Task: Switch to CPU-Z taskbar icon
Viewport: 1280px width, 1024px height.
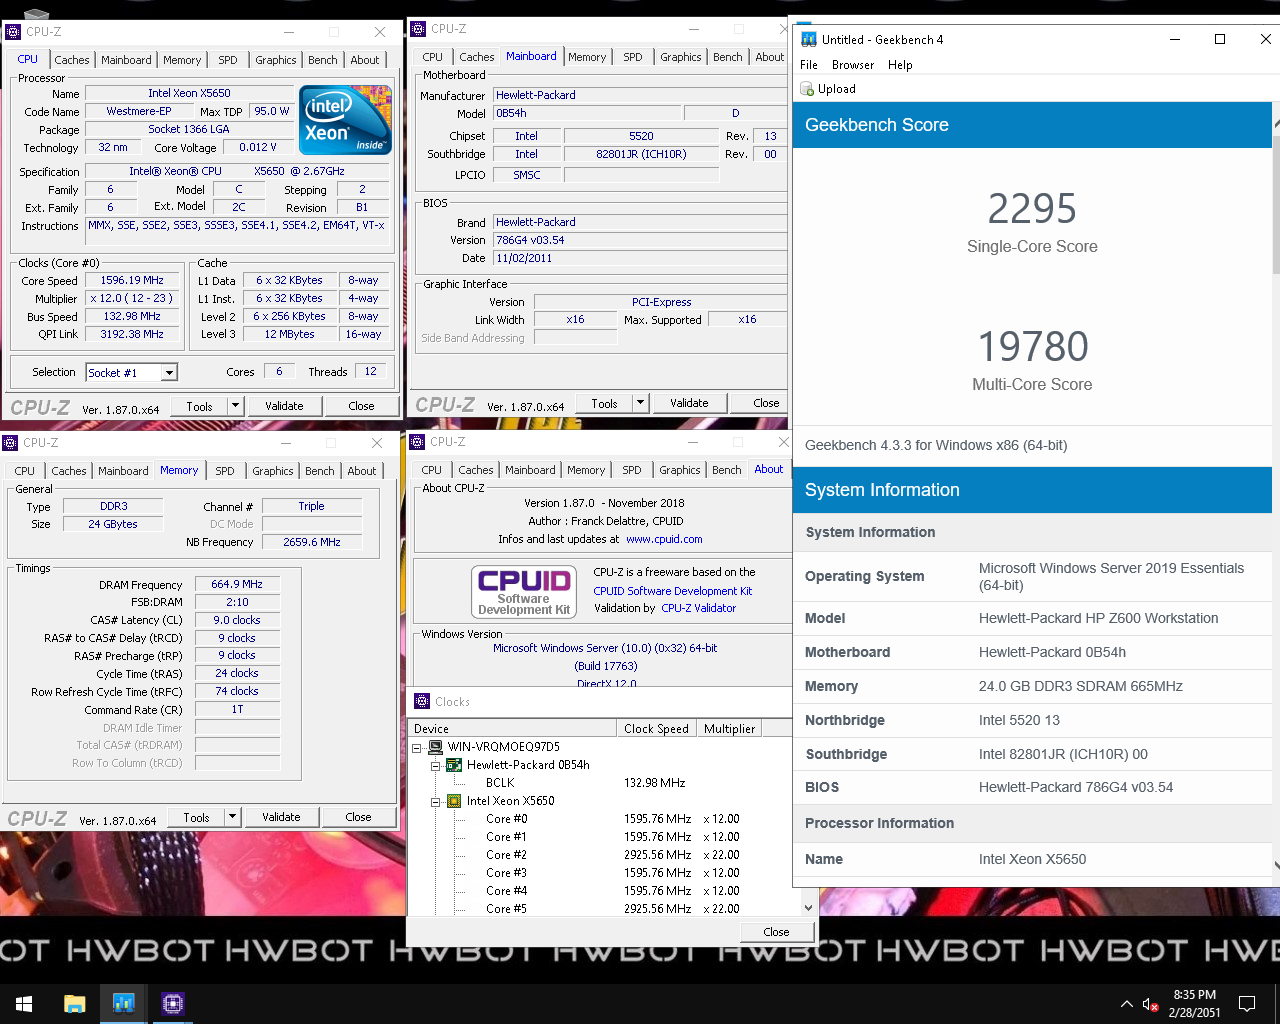Action: tap(173, 1003)
